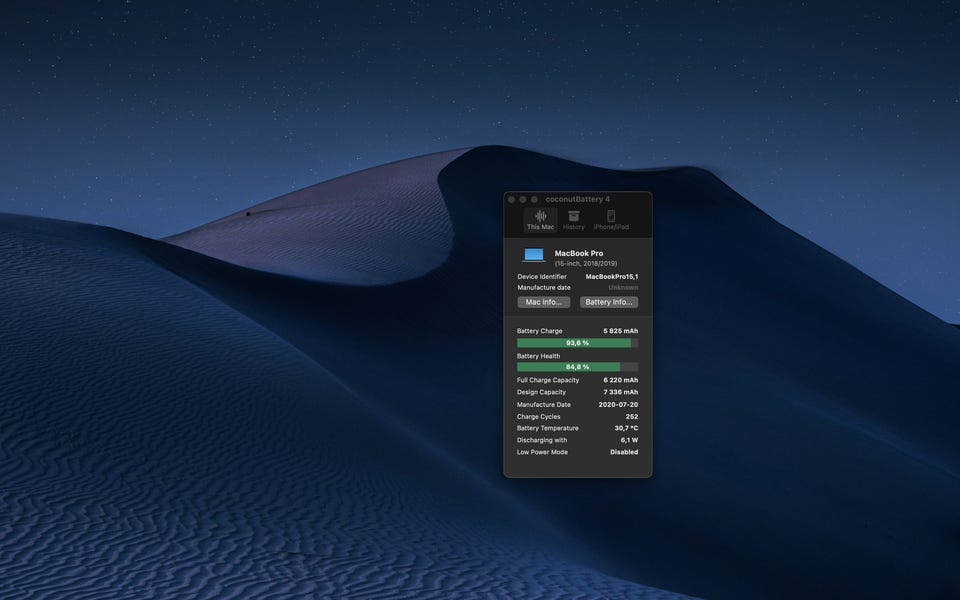Click the Battery Charge 93,6 % bar

tap(577, 343)
